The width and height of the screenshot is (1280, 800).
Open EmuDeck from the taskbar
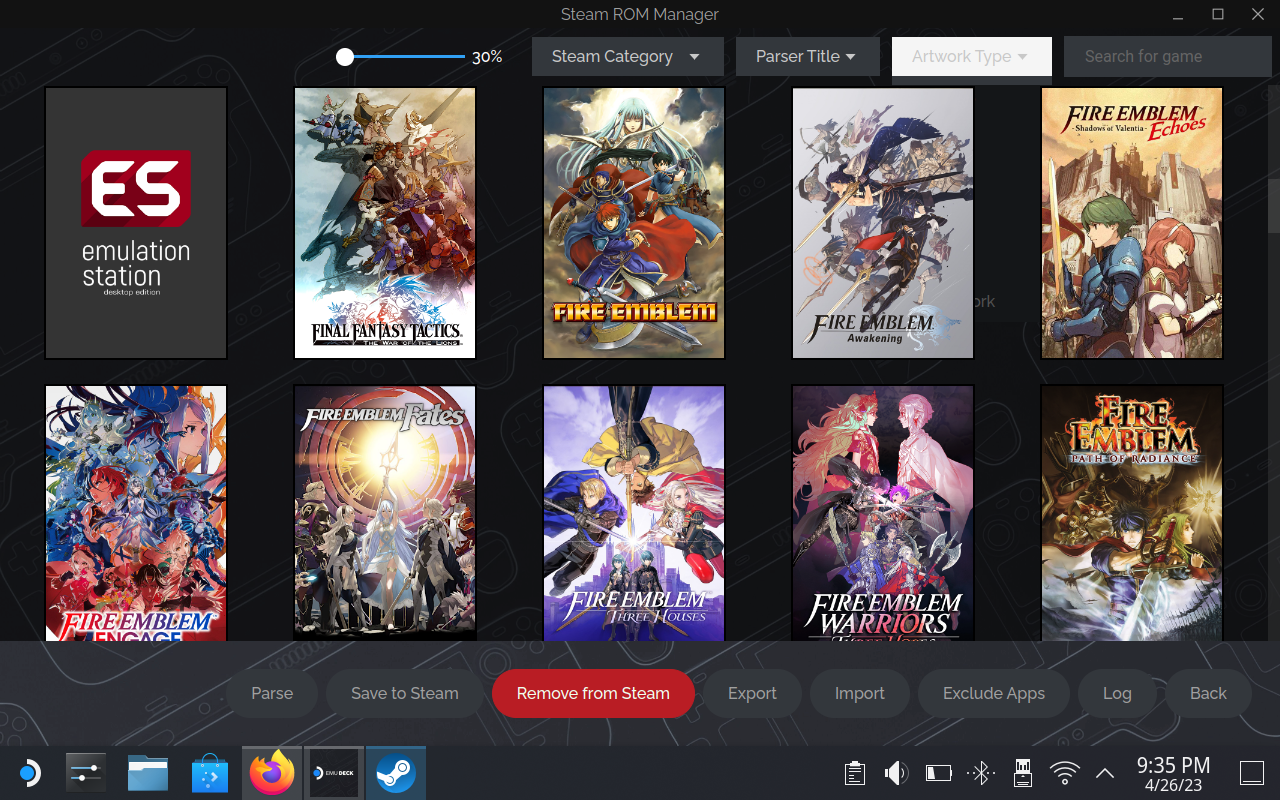pos(333,772)
